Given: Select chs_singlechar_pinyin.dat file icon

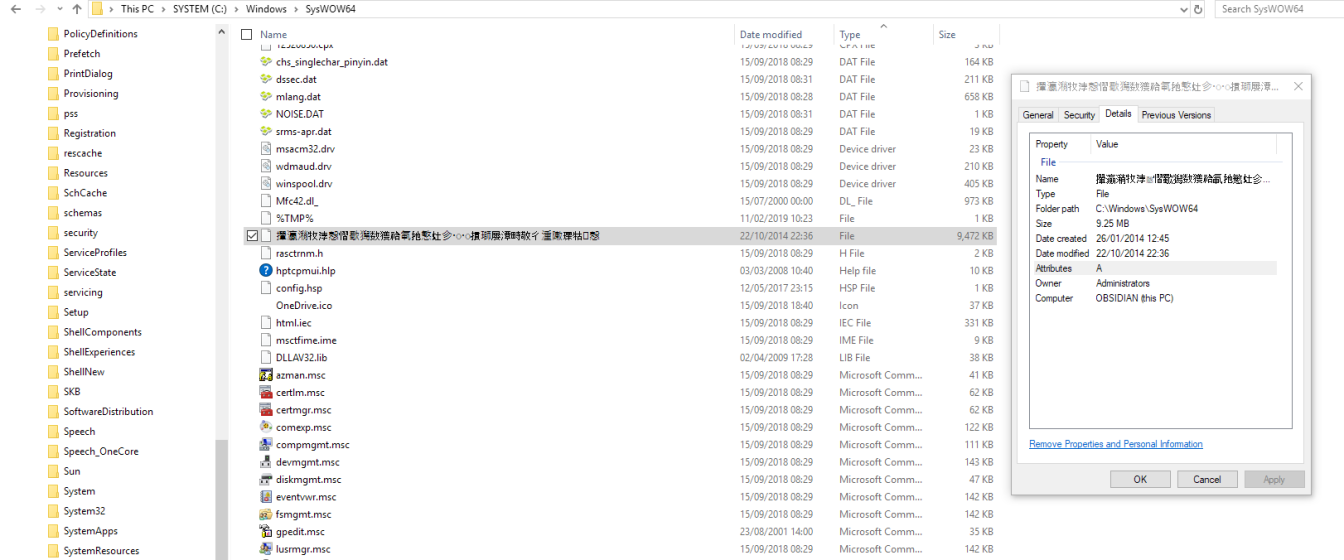Looking at the screenshot, I should pos(266,62).
